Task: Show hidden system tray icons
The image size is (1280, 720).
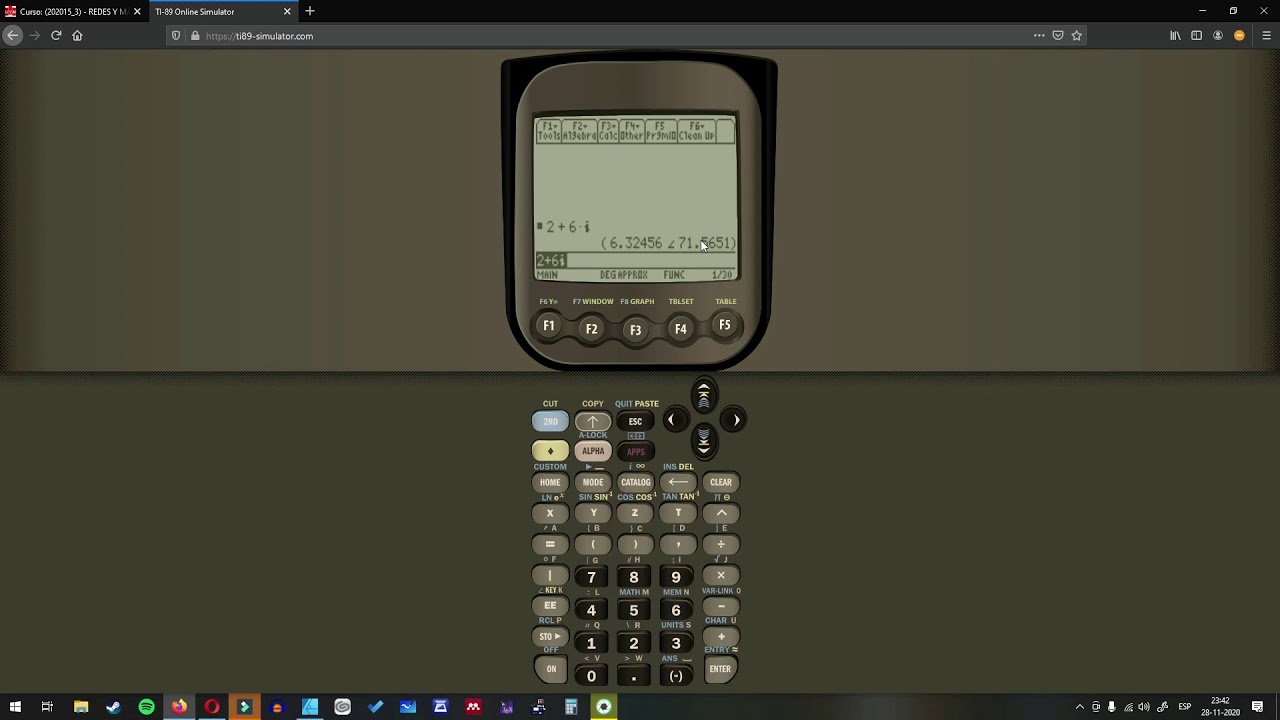Action: 1079,707
